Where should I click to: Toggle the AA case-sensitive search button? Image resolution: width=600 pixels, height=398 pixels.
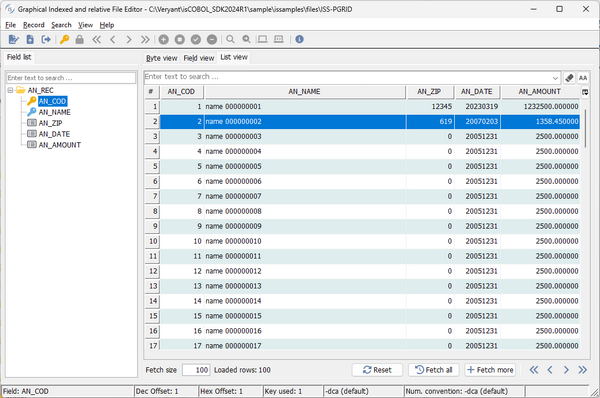583,78
